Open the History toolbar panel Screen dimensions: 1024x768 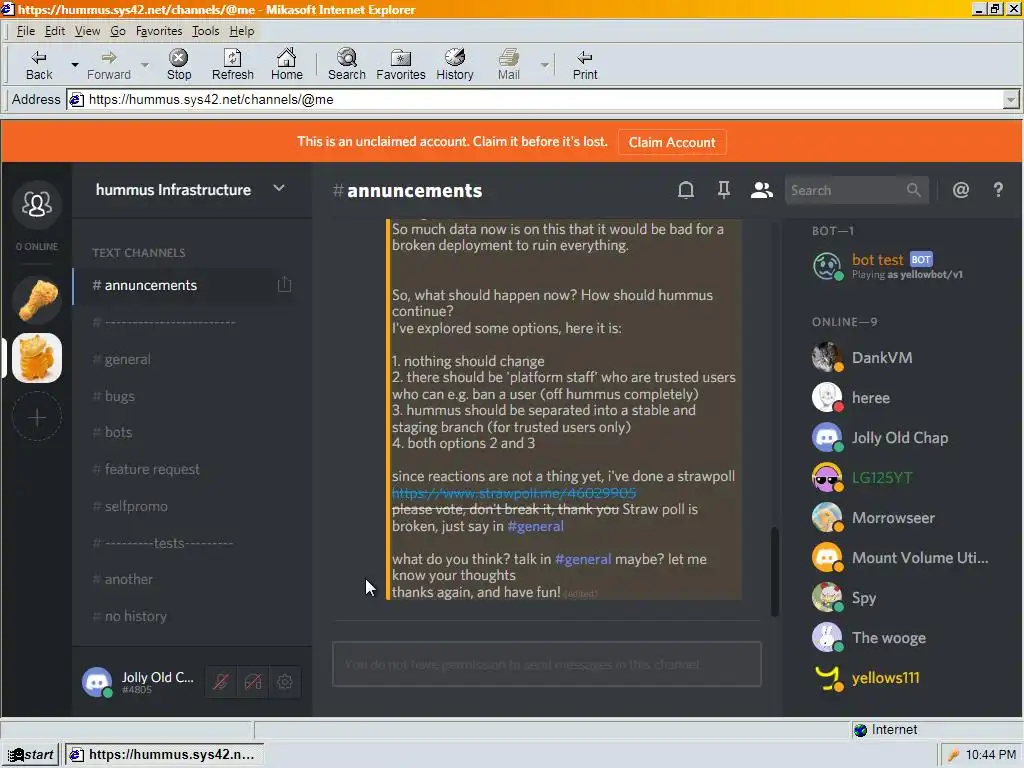coord(455,65)
